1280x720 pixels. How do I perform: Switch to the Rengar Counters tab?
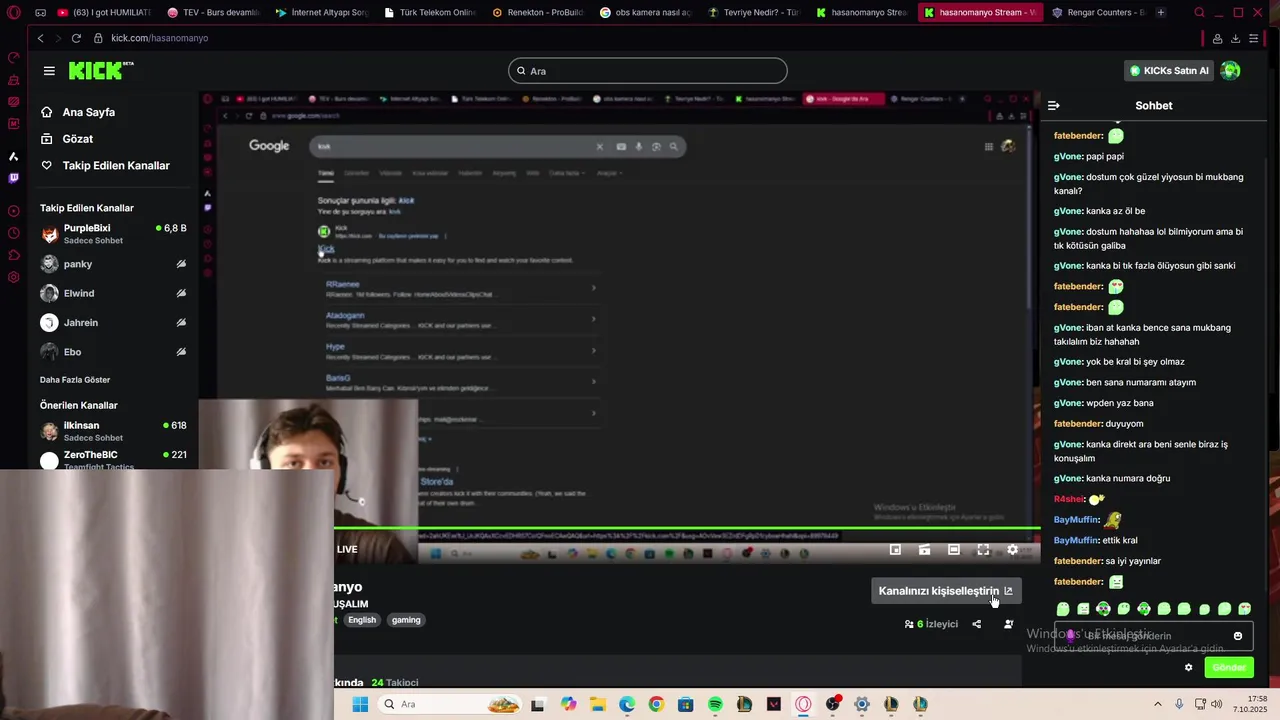pos(1098,13)
